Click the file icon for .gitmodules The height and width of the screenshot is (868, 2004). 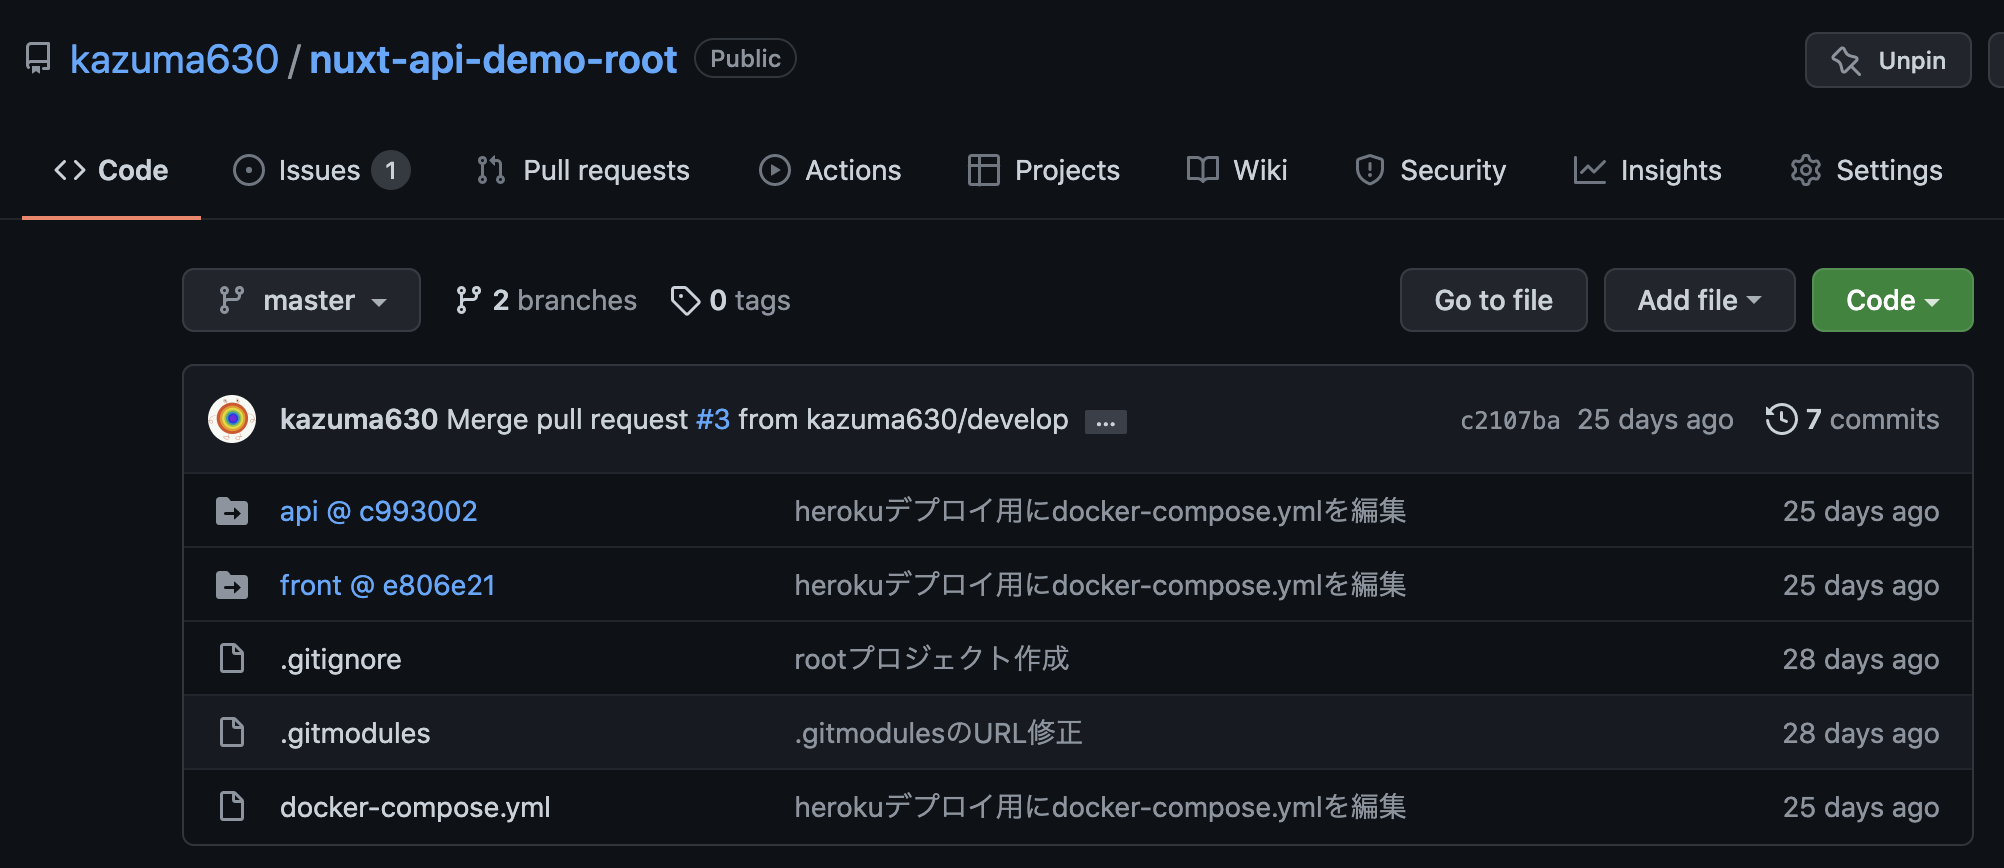[x=232, y=732]
